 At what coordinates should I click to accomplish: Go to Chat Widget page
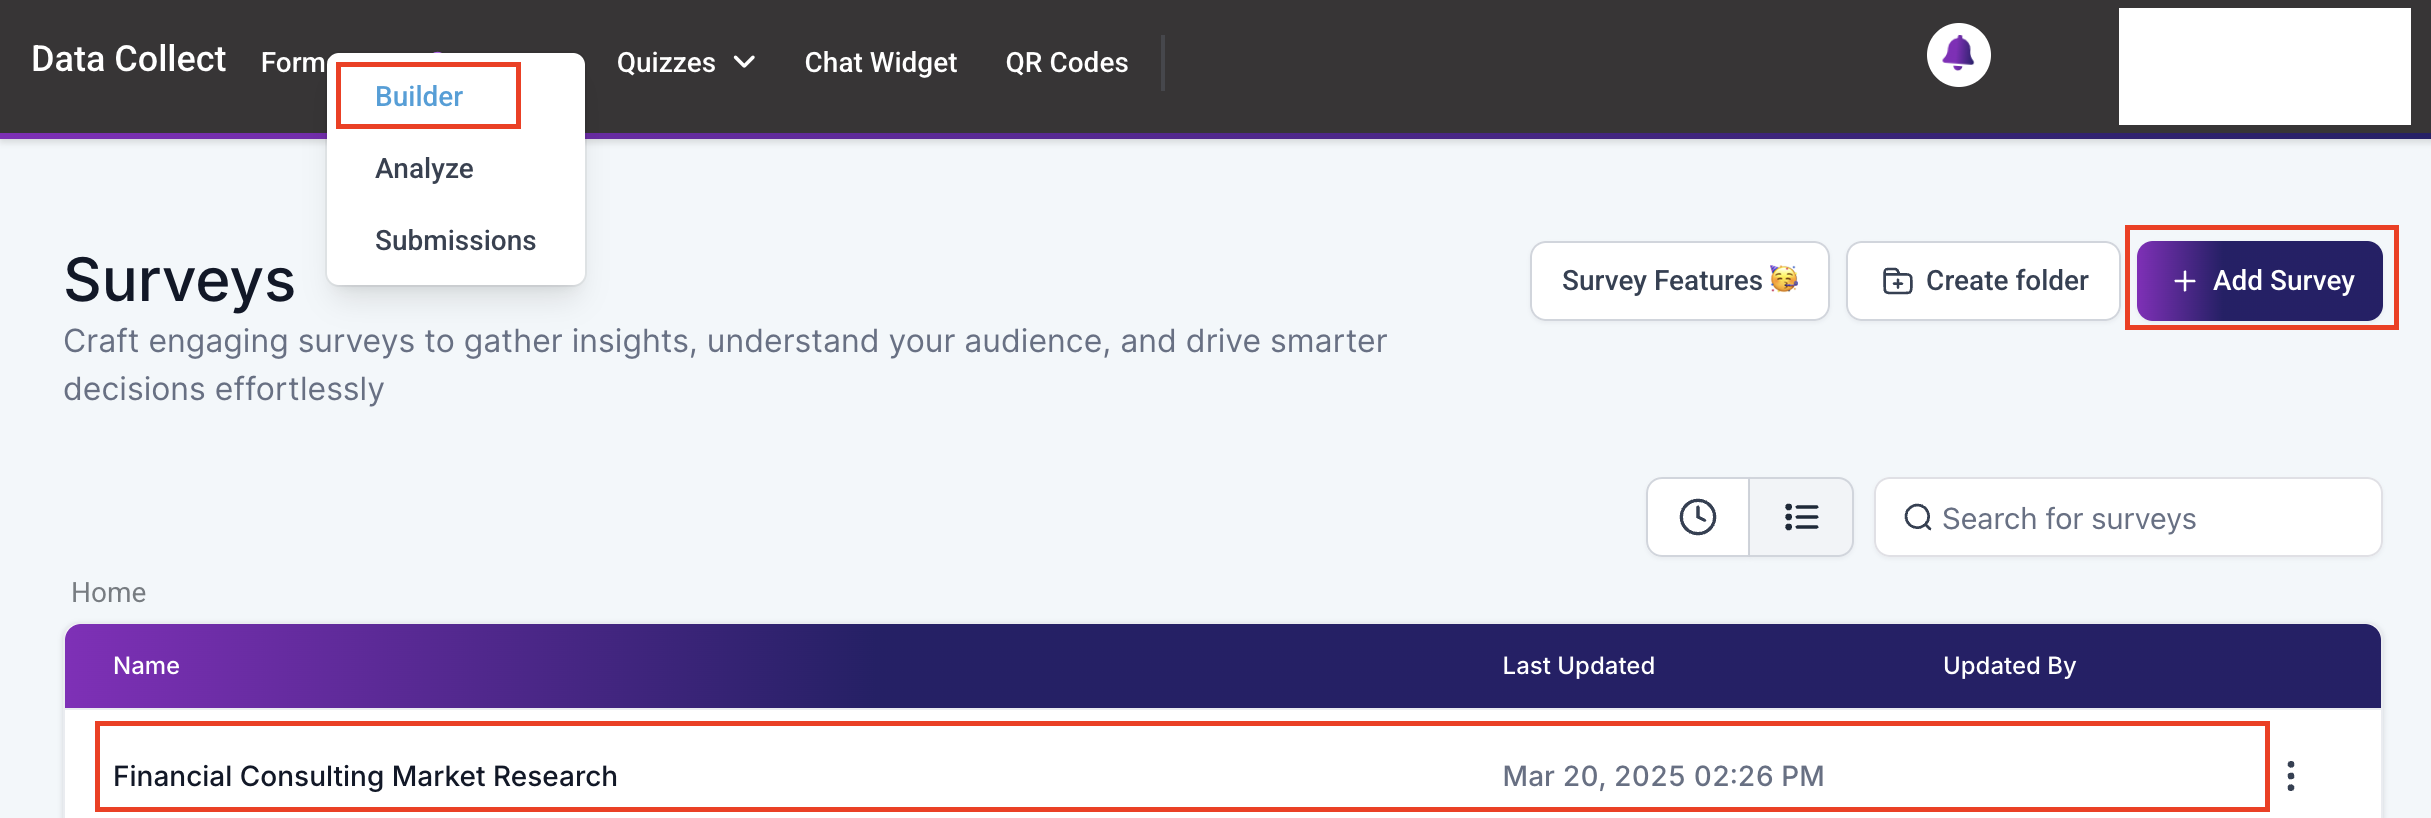click(880, 62)
